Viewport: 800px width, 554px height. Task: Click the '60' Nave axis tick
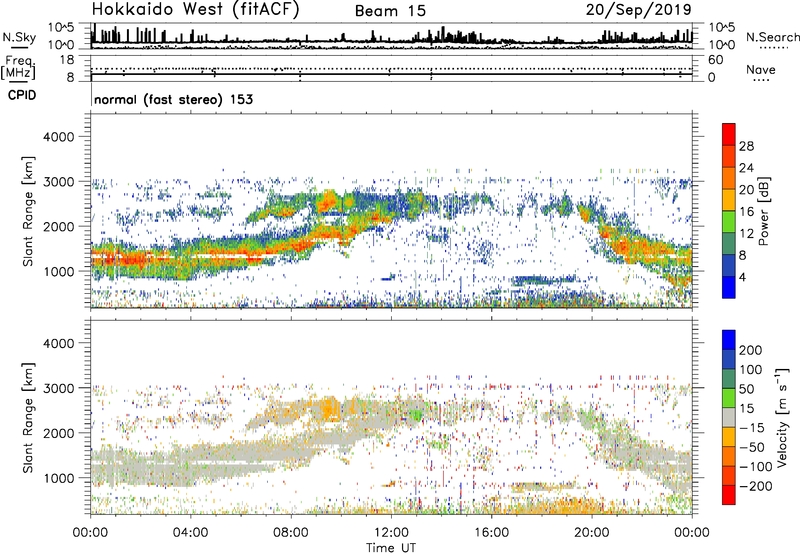coord(715,60)
